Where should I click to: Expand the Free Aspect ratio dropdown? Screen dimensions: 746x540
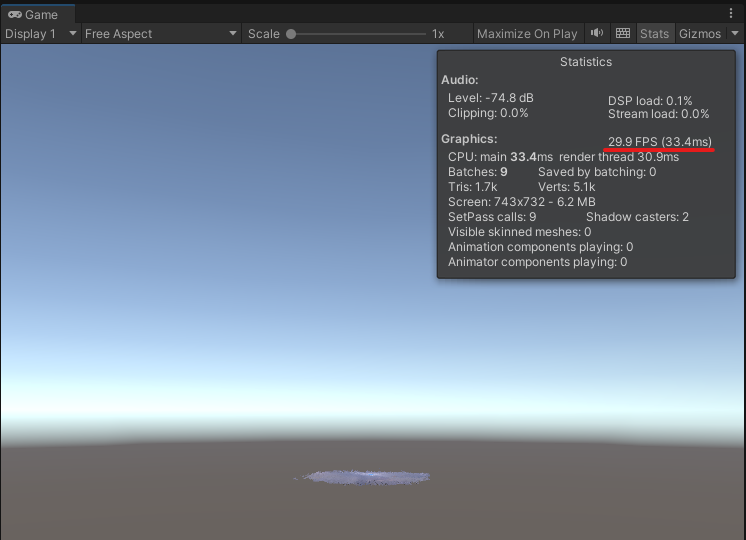click(161, 33)
